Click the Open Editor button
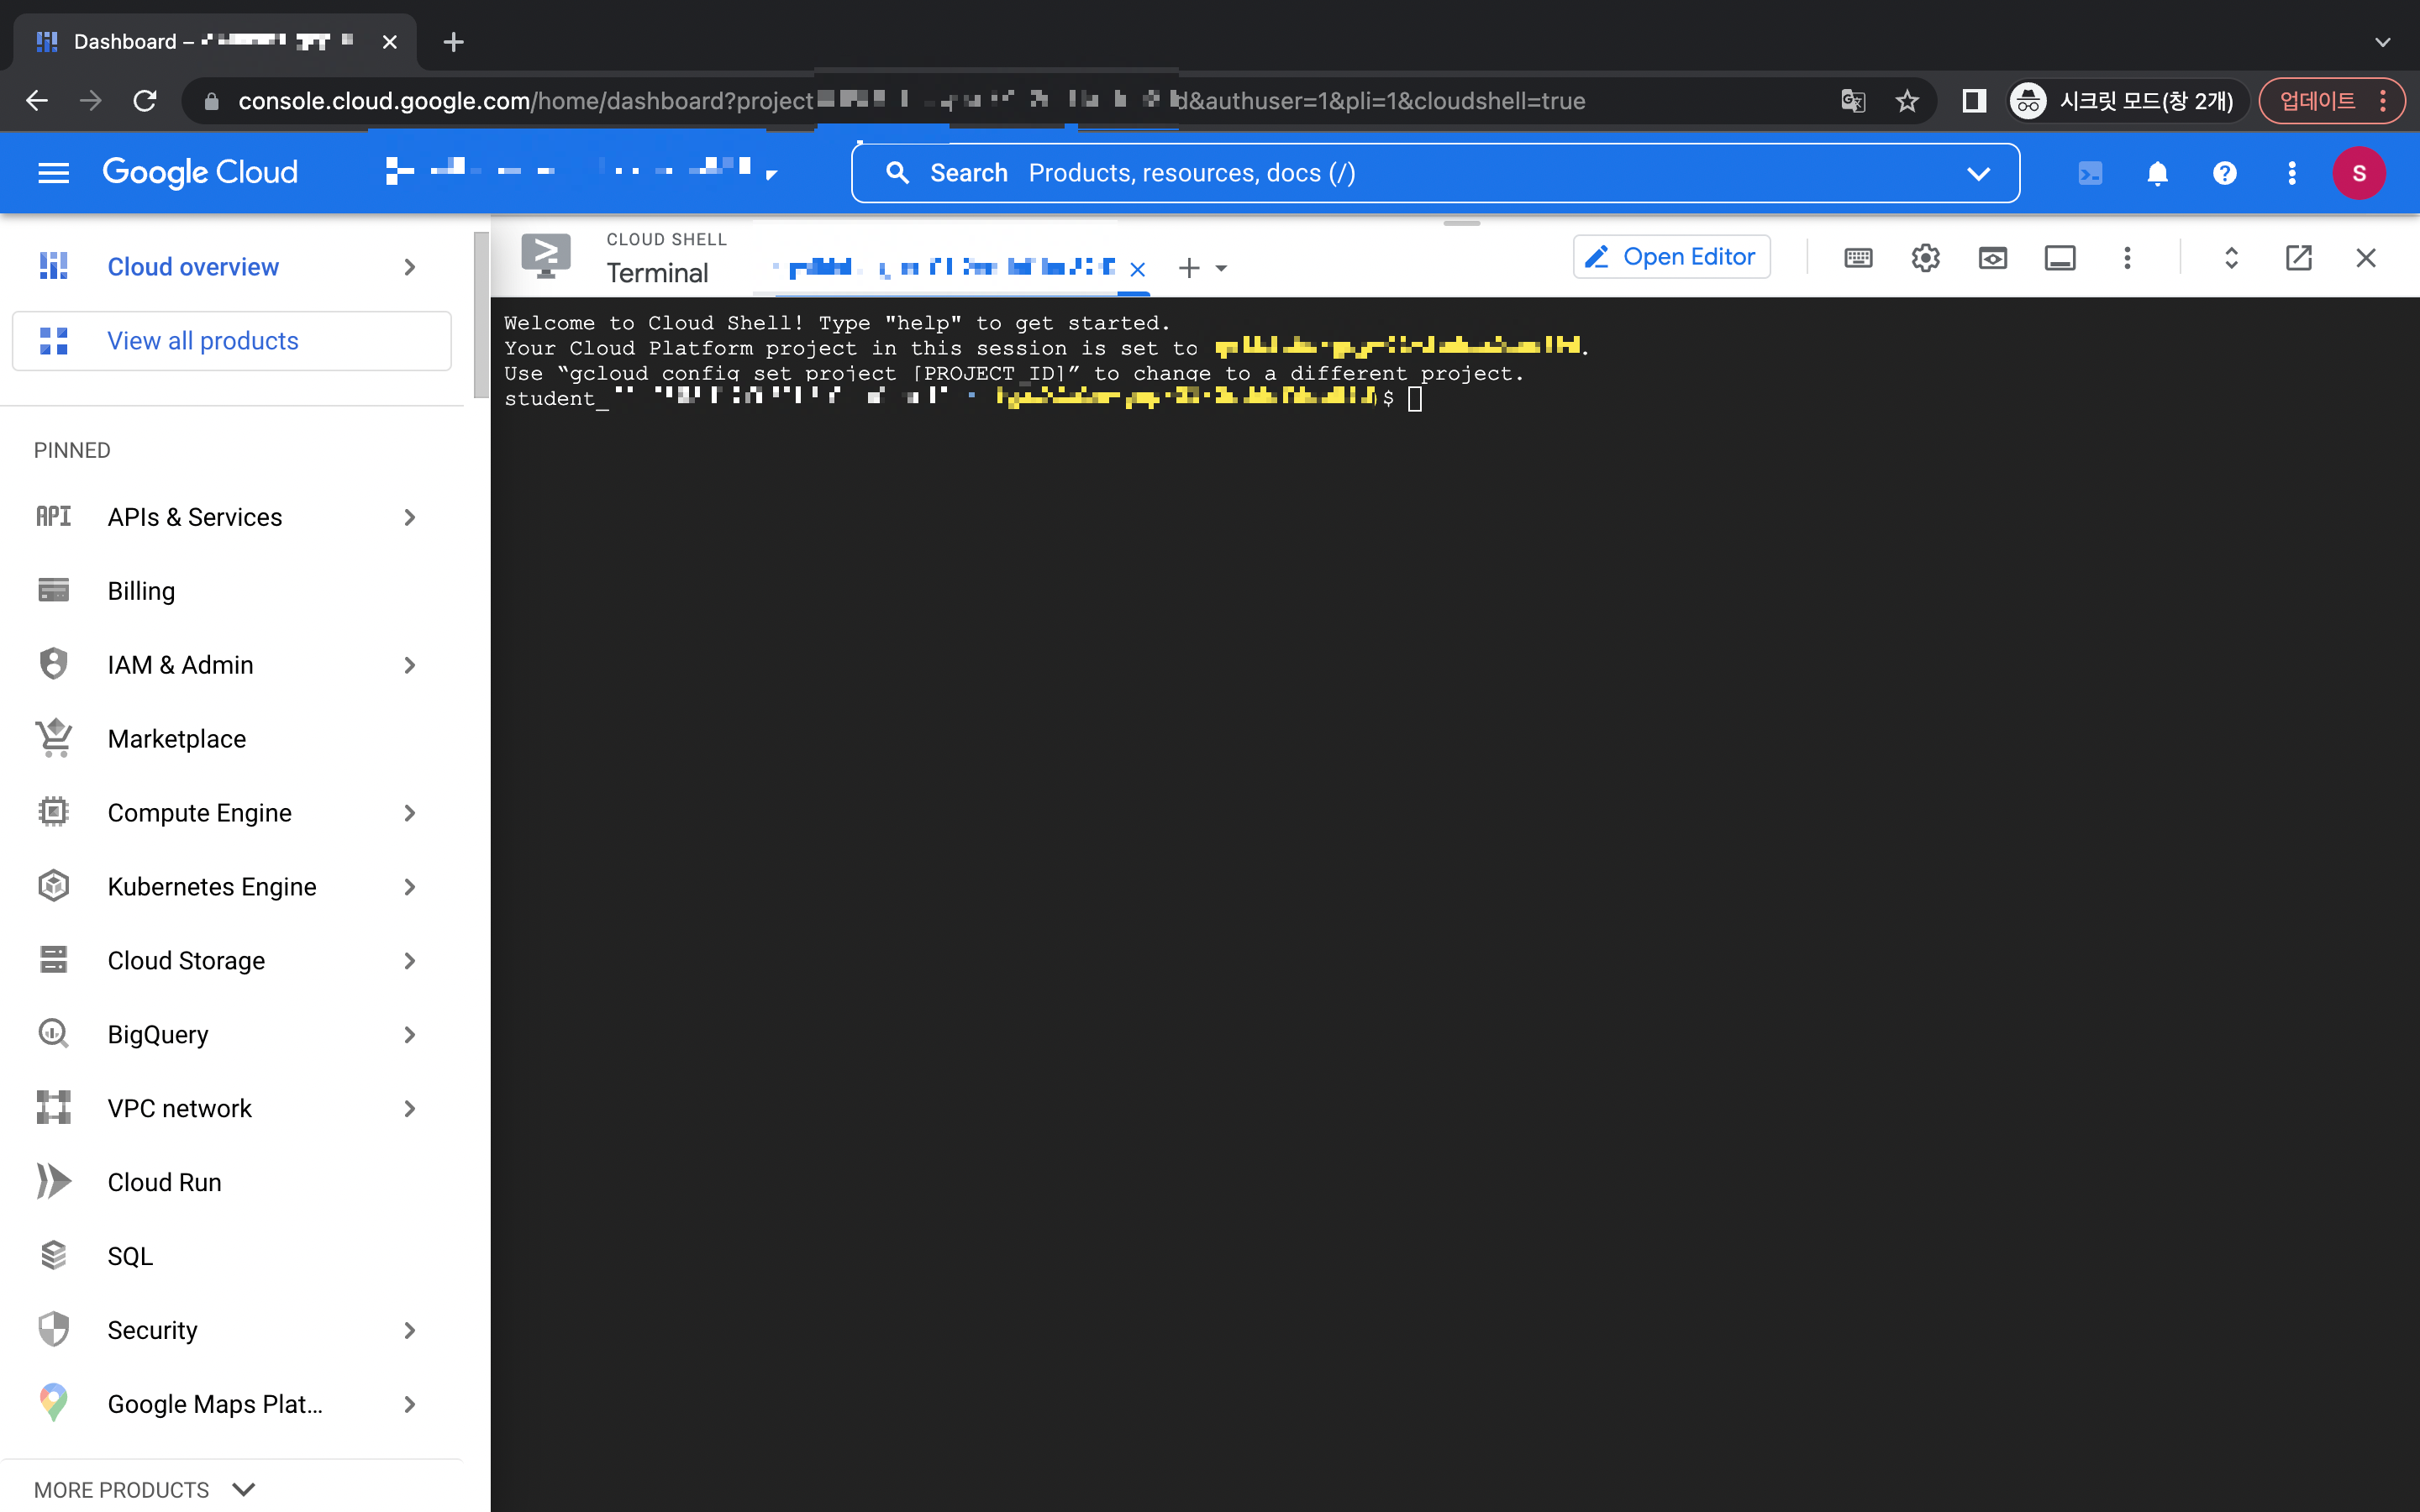Screen dimensions: 2420x1512 [x=1671, y=257]
